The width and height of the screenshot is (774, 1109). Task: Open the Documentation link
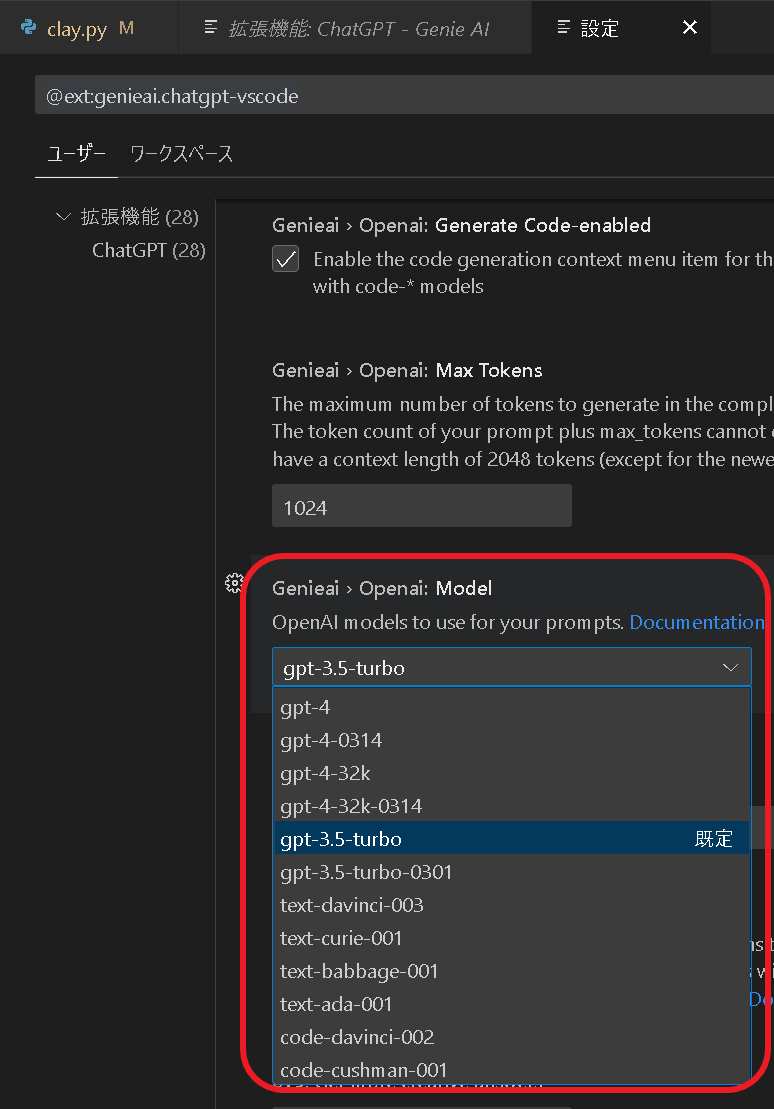click(x=696, y=621)
